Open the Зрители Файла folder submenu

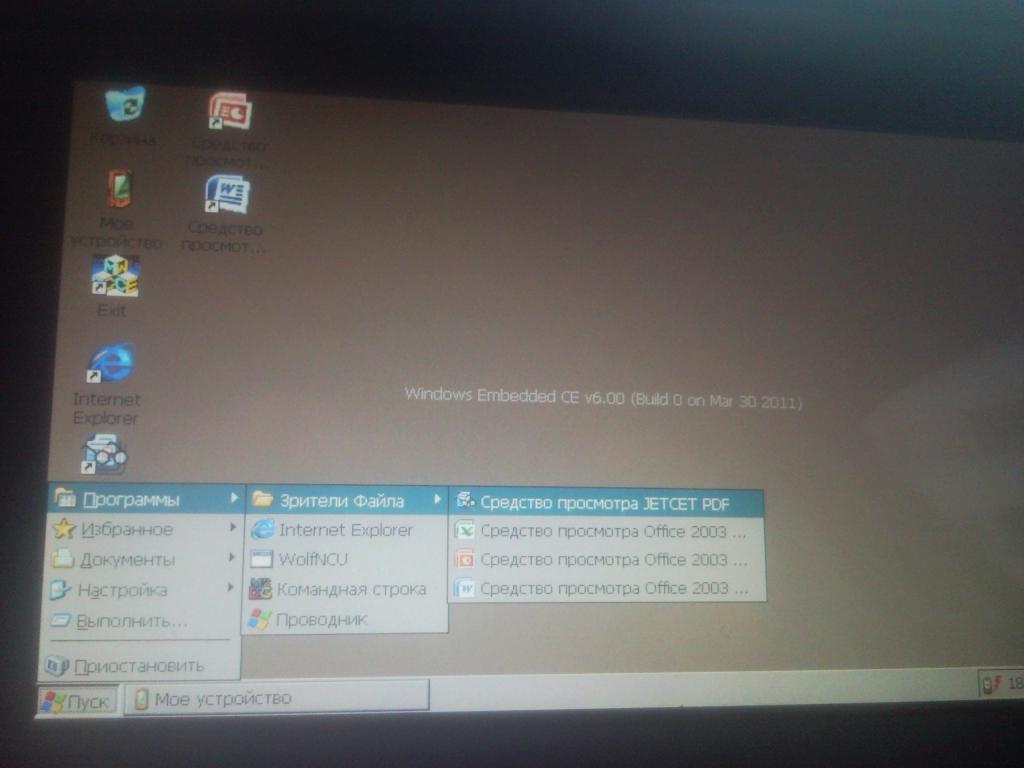pos(347,501)
